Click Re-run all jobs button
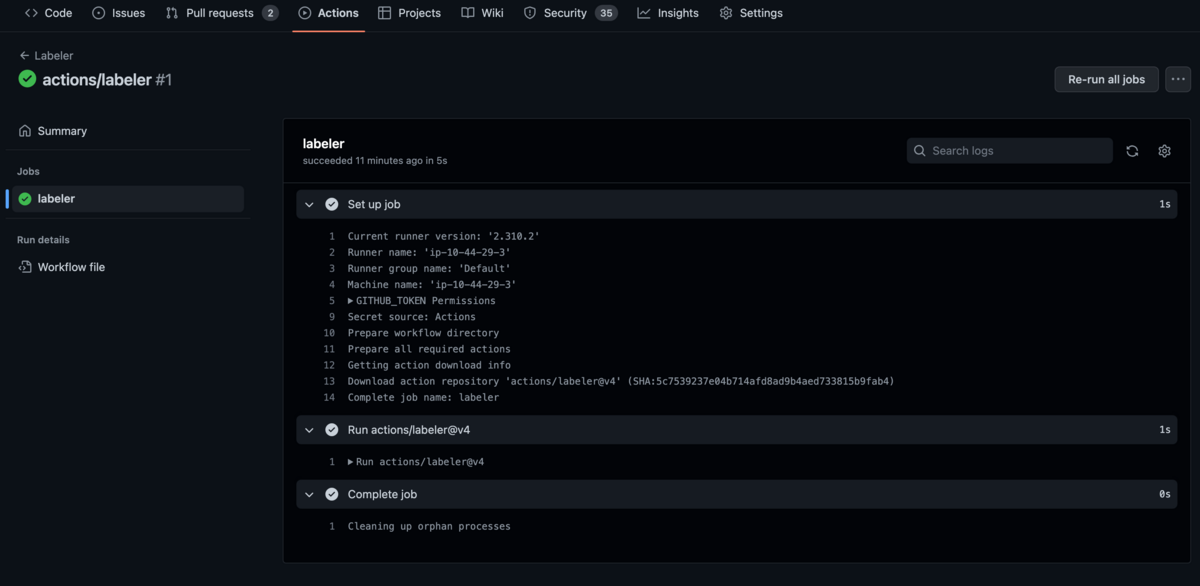The height and width of the screenshot is (586, 1200). coord(1106,79)
